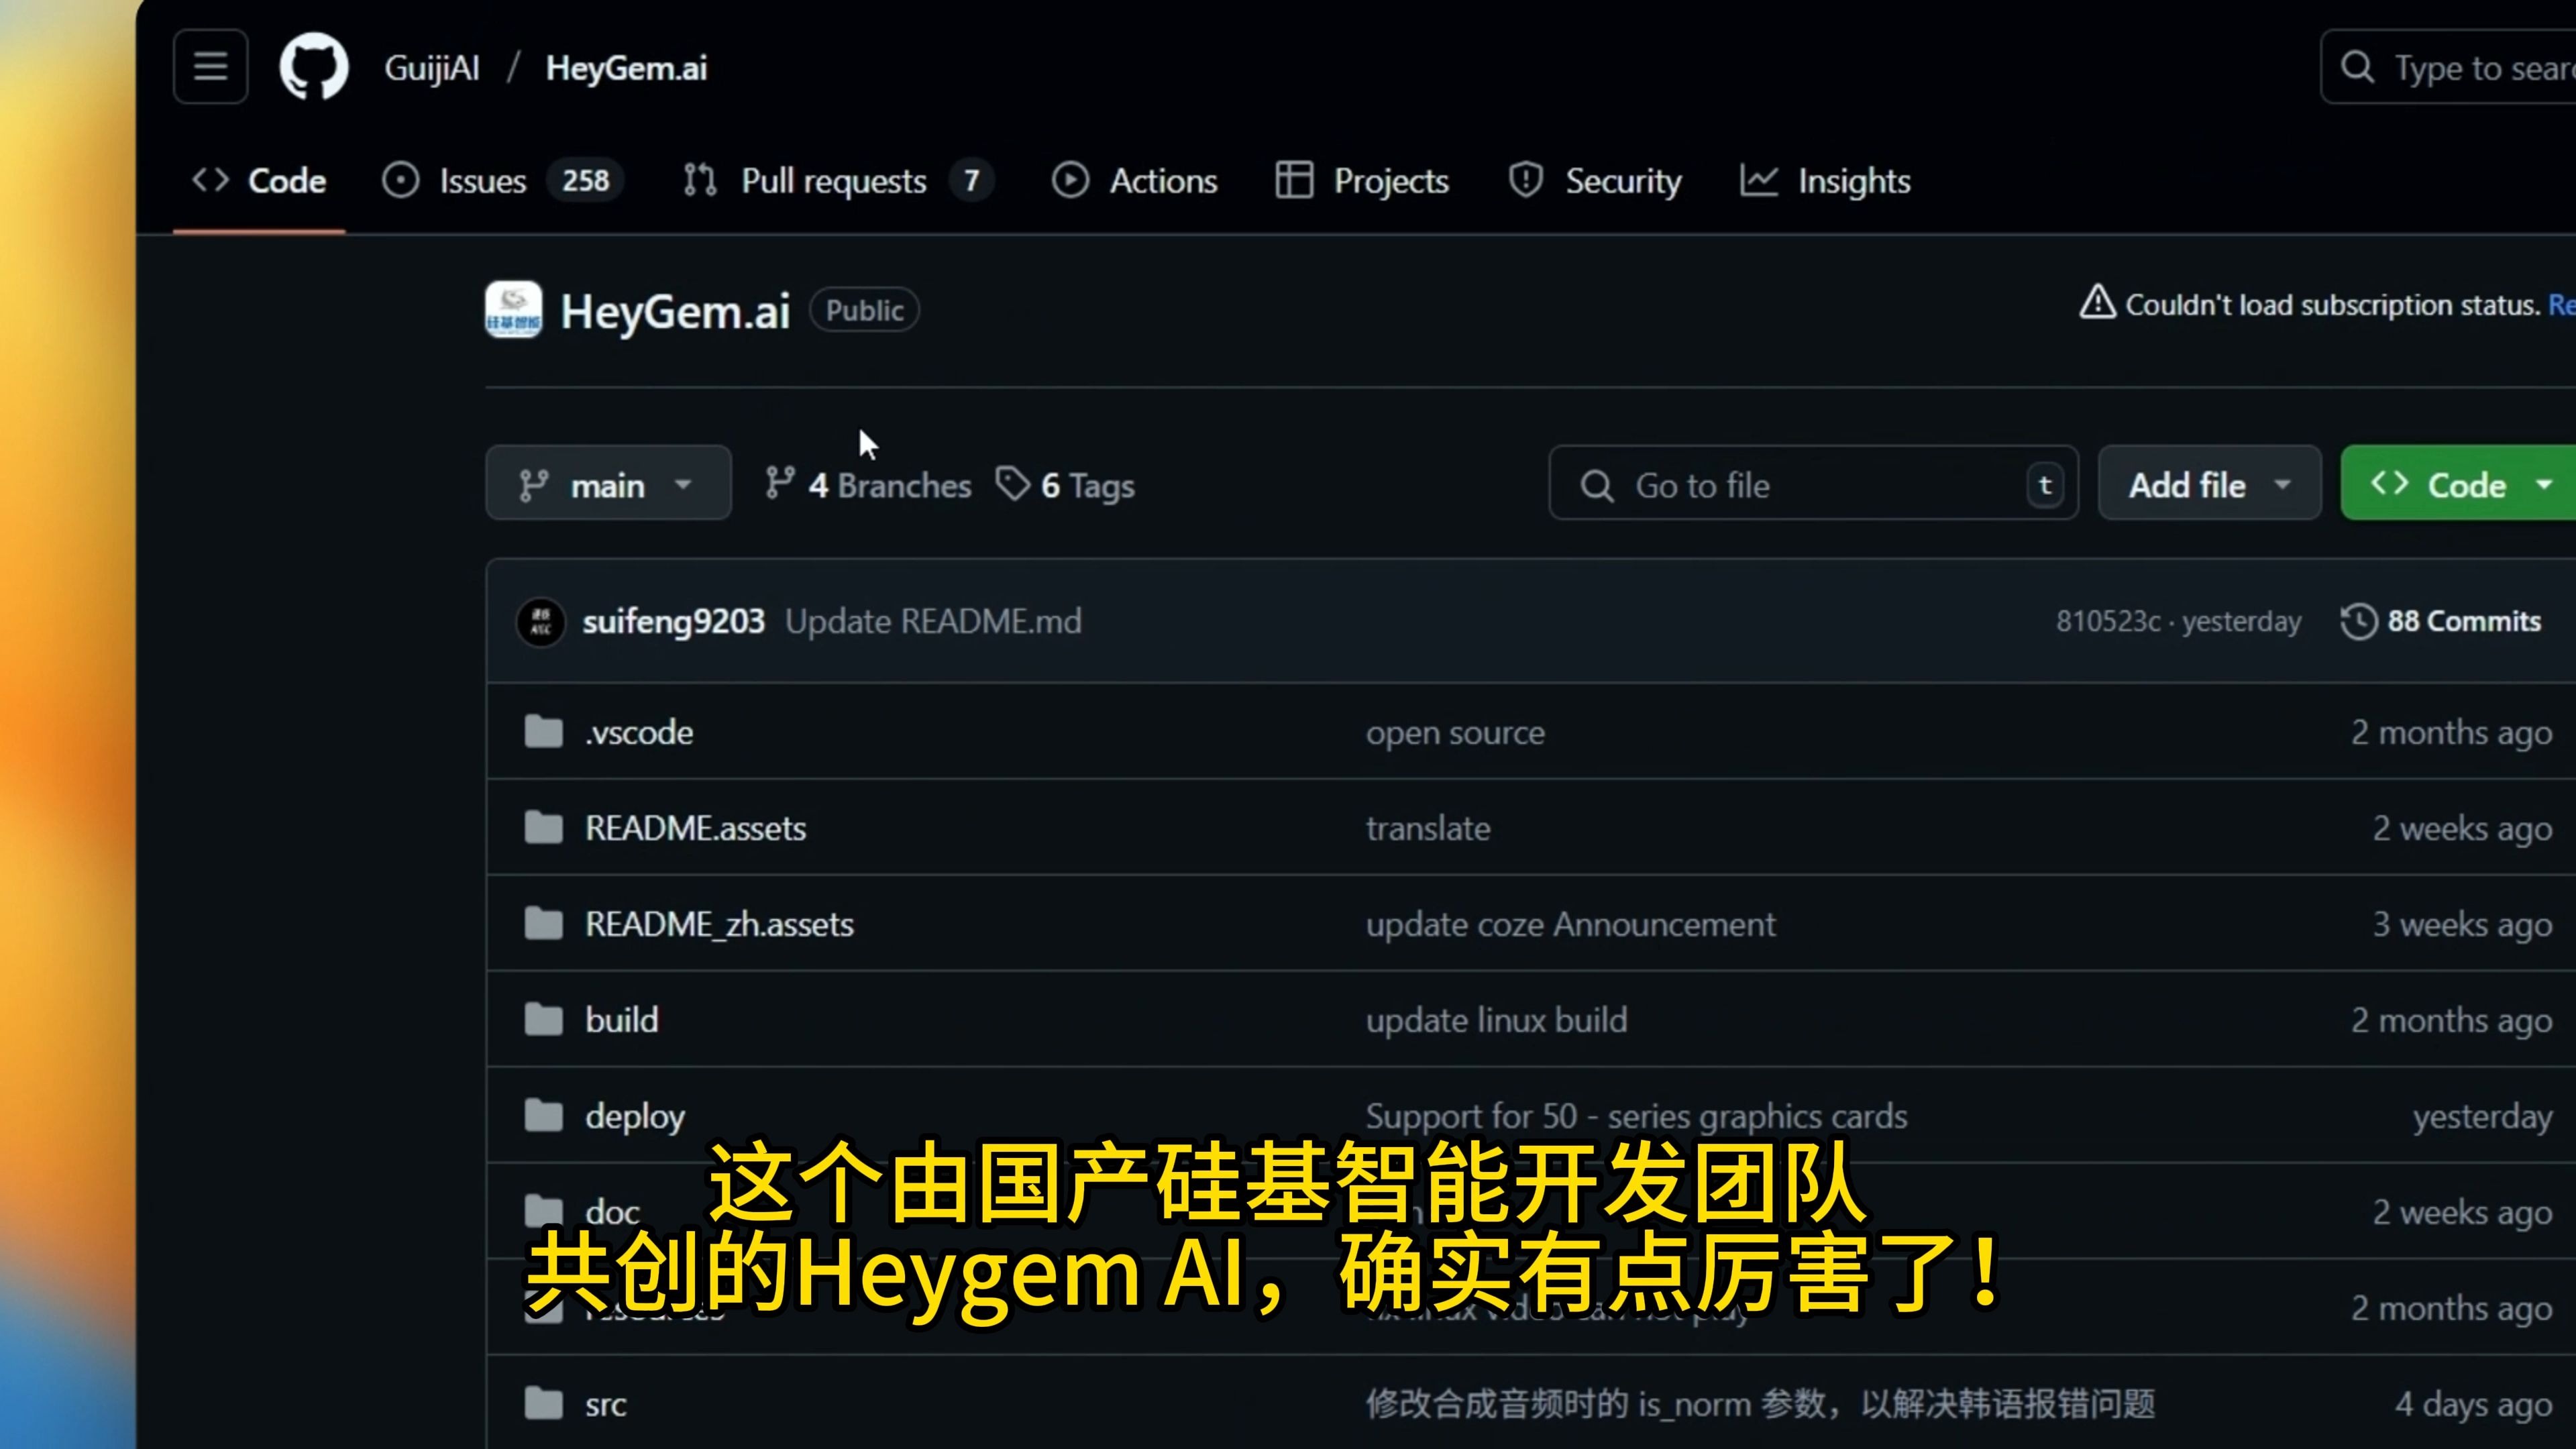Click the build folder icon

[x=544, y=1020]
